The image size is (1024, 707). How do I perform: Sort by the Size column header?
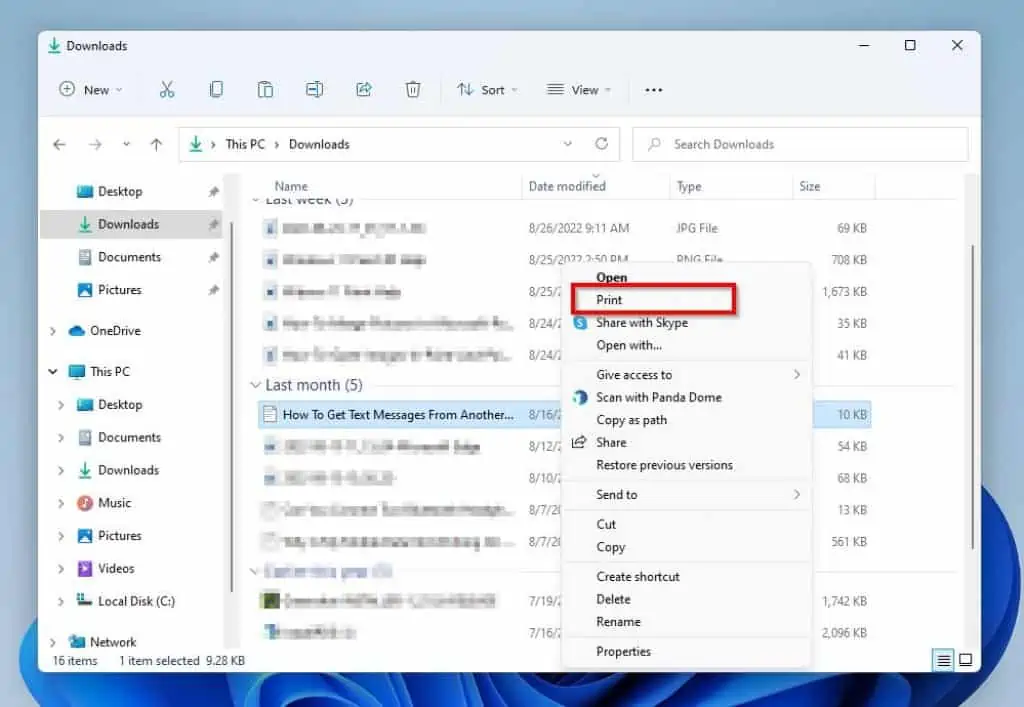coord(809,186)
